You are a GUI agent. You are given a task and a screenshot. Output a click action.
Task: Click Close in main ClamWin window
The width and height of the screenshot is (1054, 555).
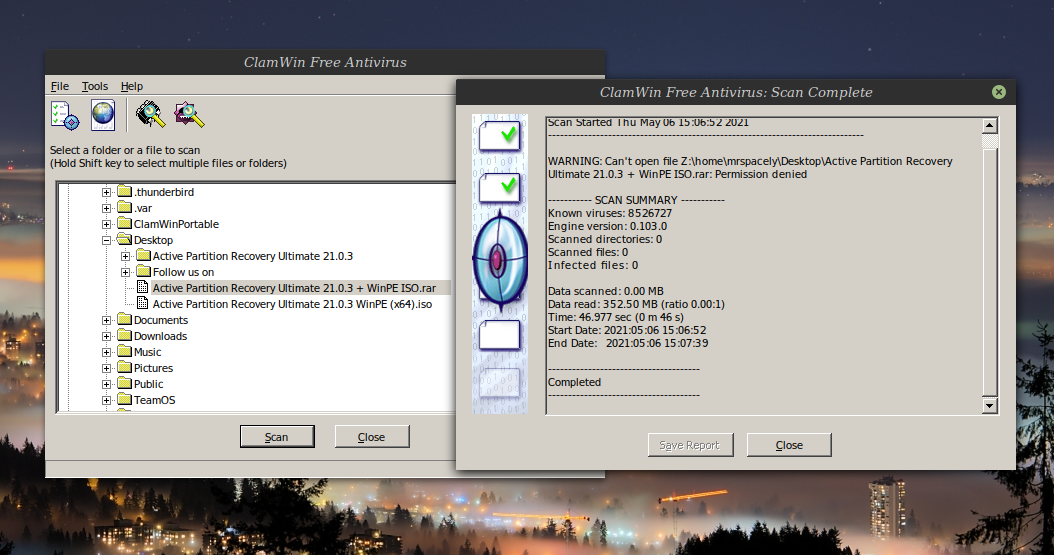pyautogui.click(x=372, y=437)
